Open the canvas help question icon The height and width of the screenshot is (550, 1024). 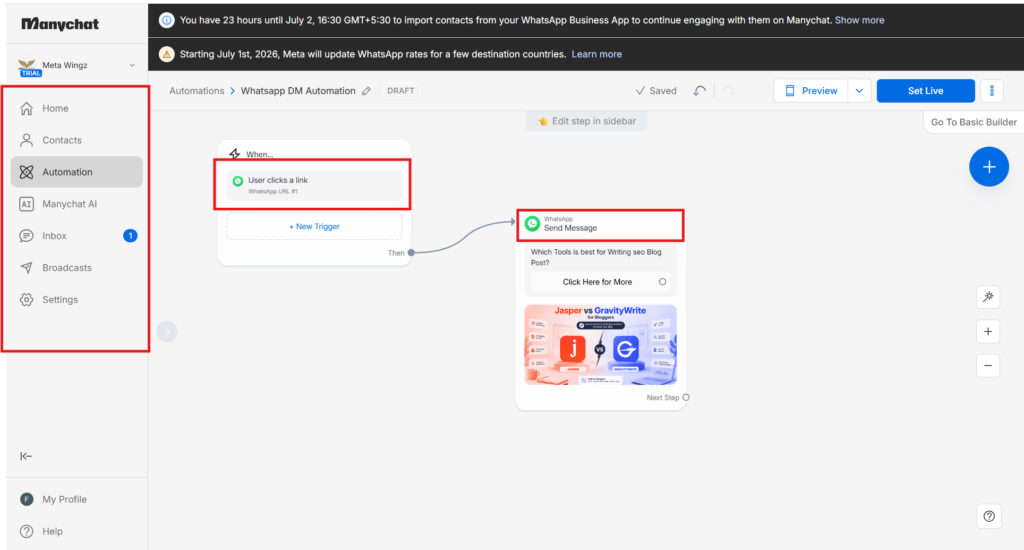(x=989, y=516)
